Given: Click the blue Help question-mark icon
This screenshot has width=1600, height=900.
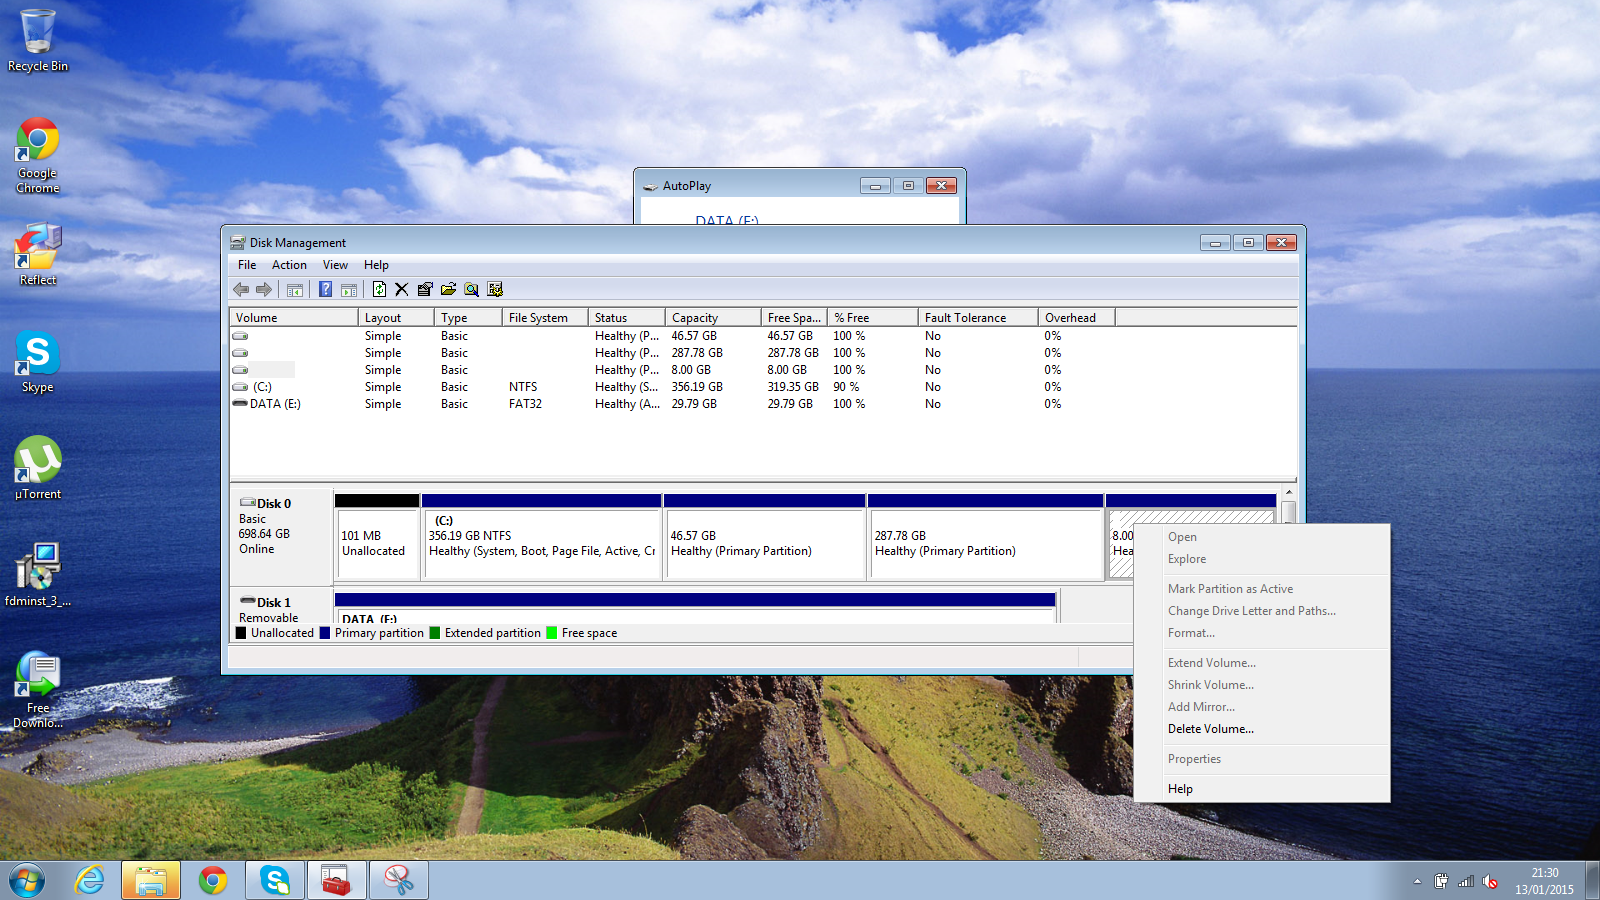Looking at the screenshot, I should pos(325,289).
